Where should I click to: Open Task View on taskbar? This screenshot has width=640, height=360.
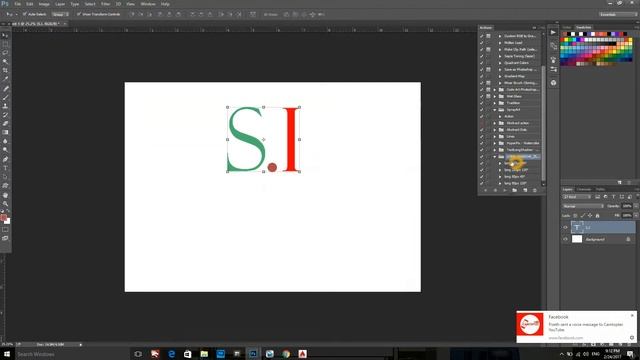pos(138,354)
